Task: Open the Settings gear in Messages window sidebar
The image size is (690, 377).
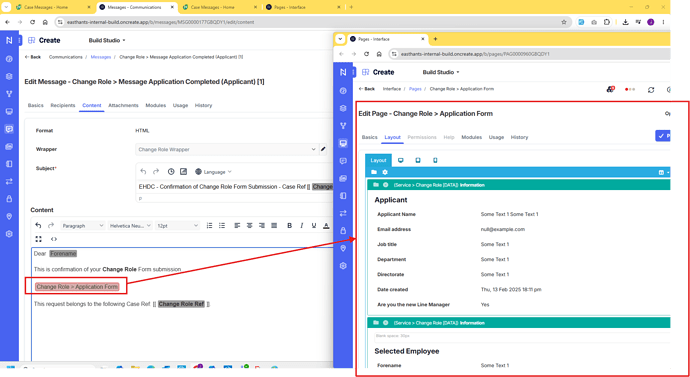Action: [x=9, y=234]
